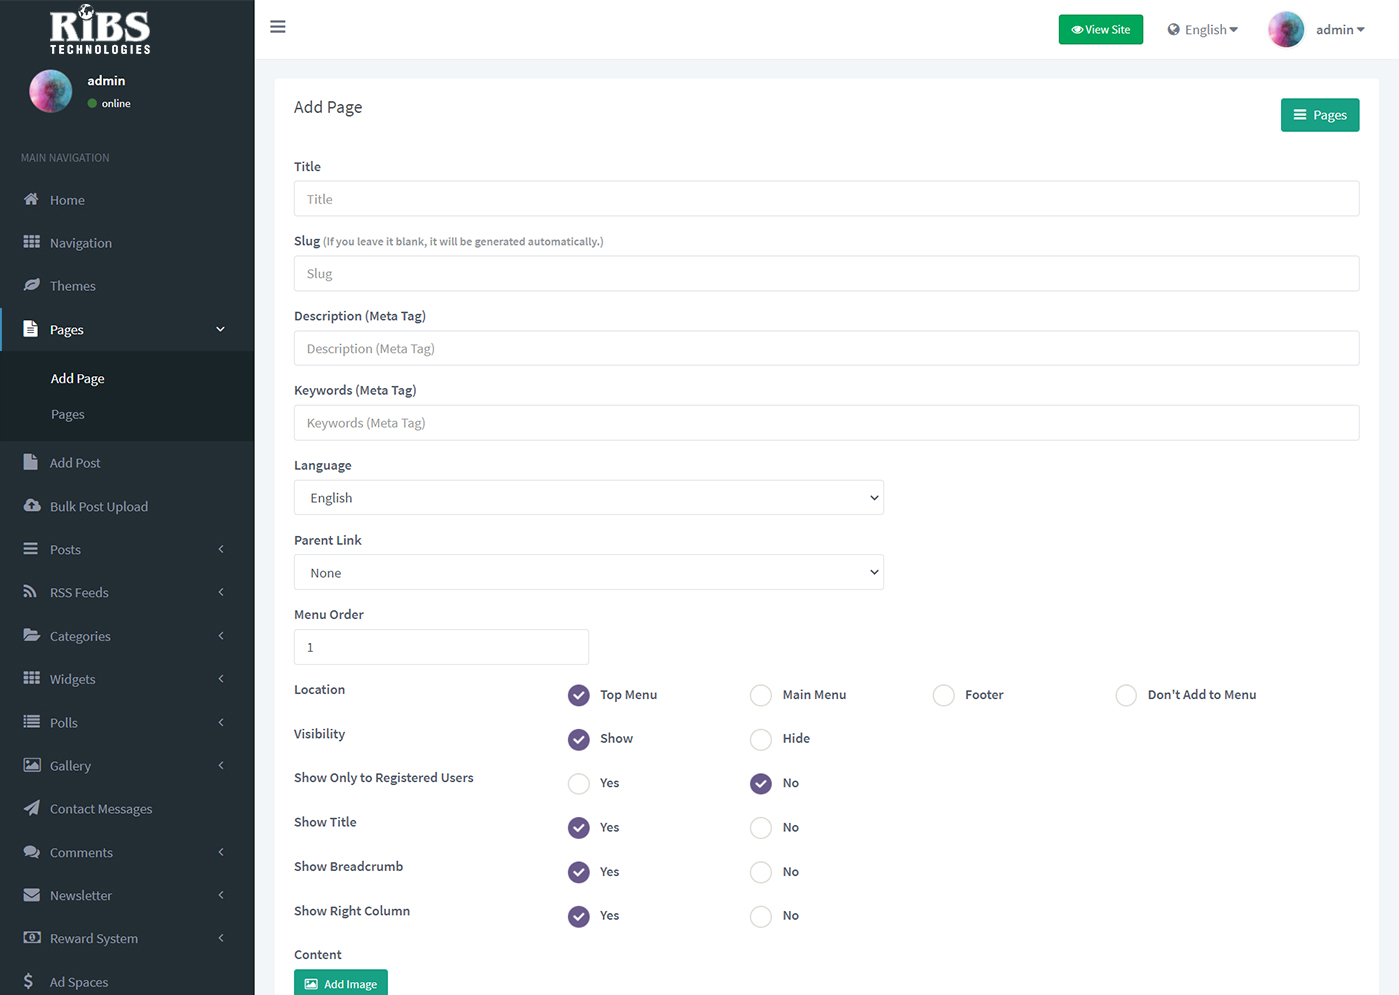Click the green View Site button
Screen dimensions: 1399x995
pos(1100,30)
